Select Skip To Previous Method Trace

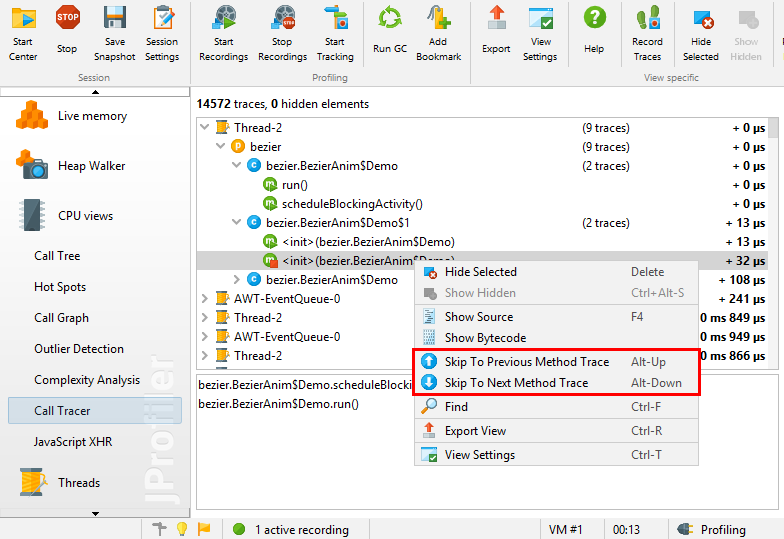tap(556, 362)
